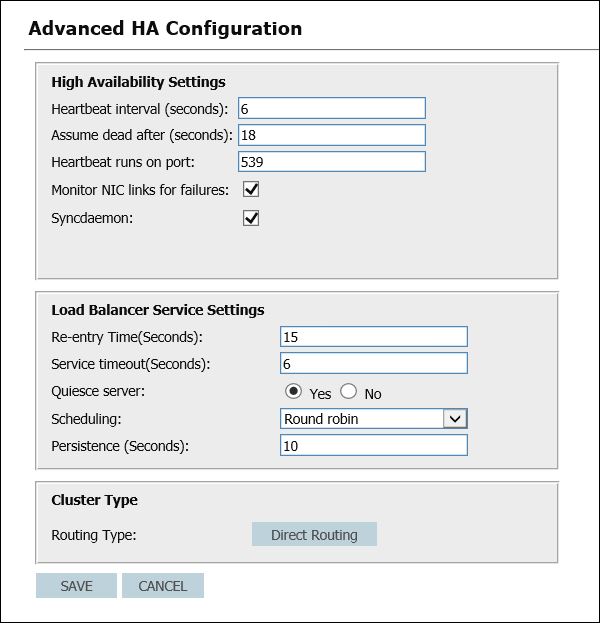Click the Heartbeat interval (seconds) label
600x623 pixels.
pos(140,109)
